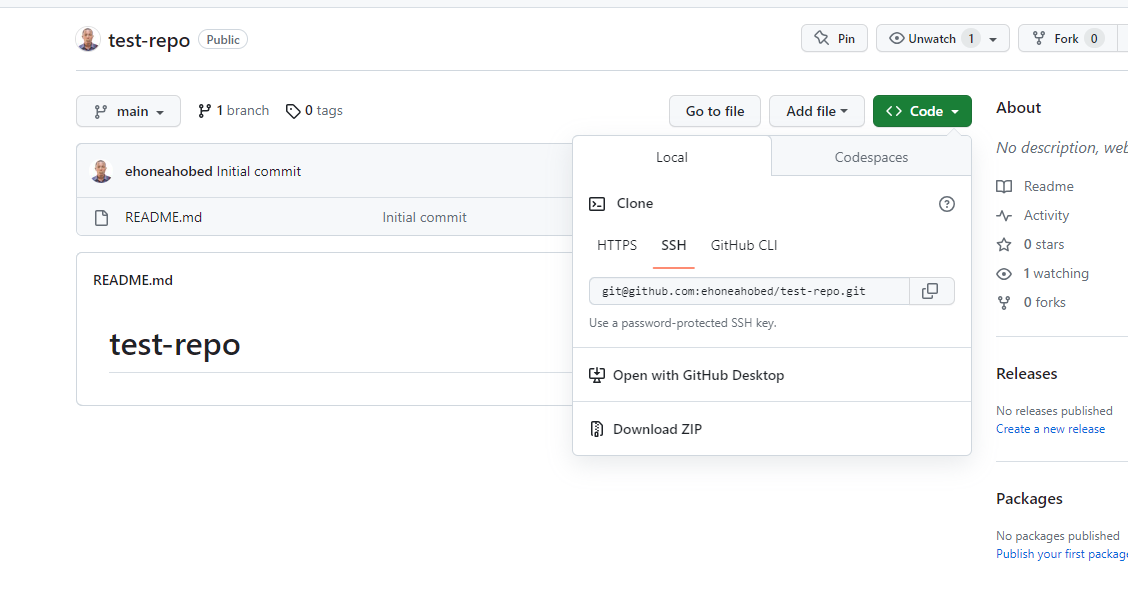Select the GitHub CLI clone tab
The image size is (1128, 598).
tap(744, 245)
